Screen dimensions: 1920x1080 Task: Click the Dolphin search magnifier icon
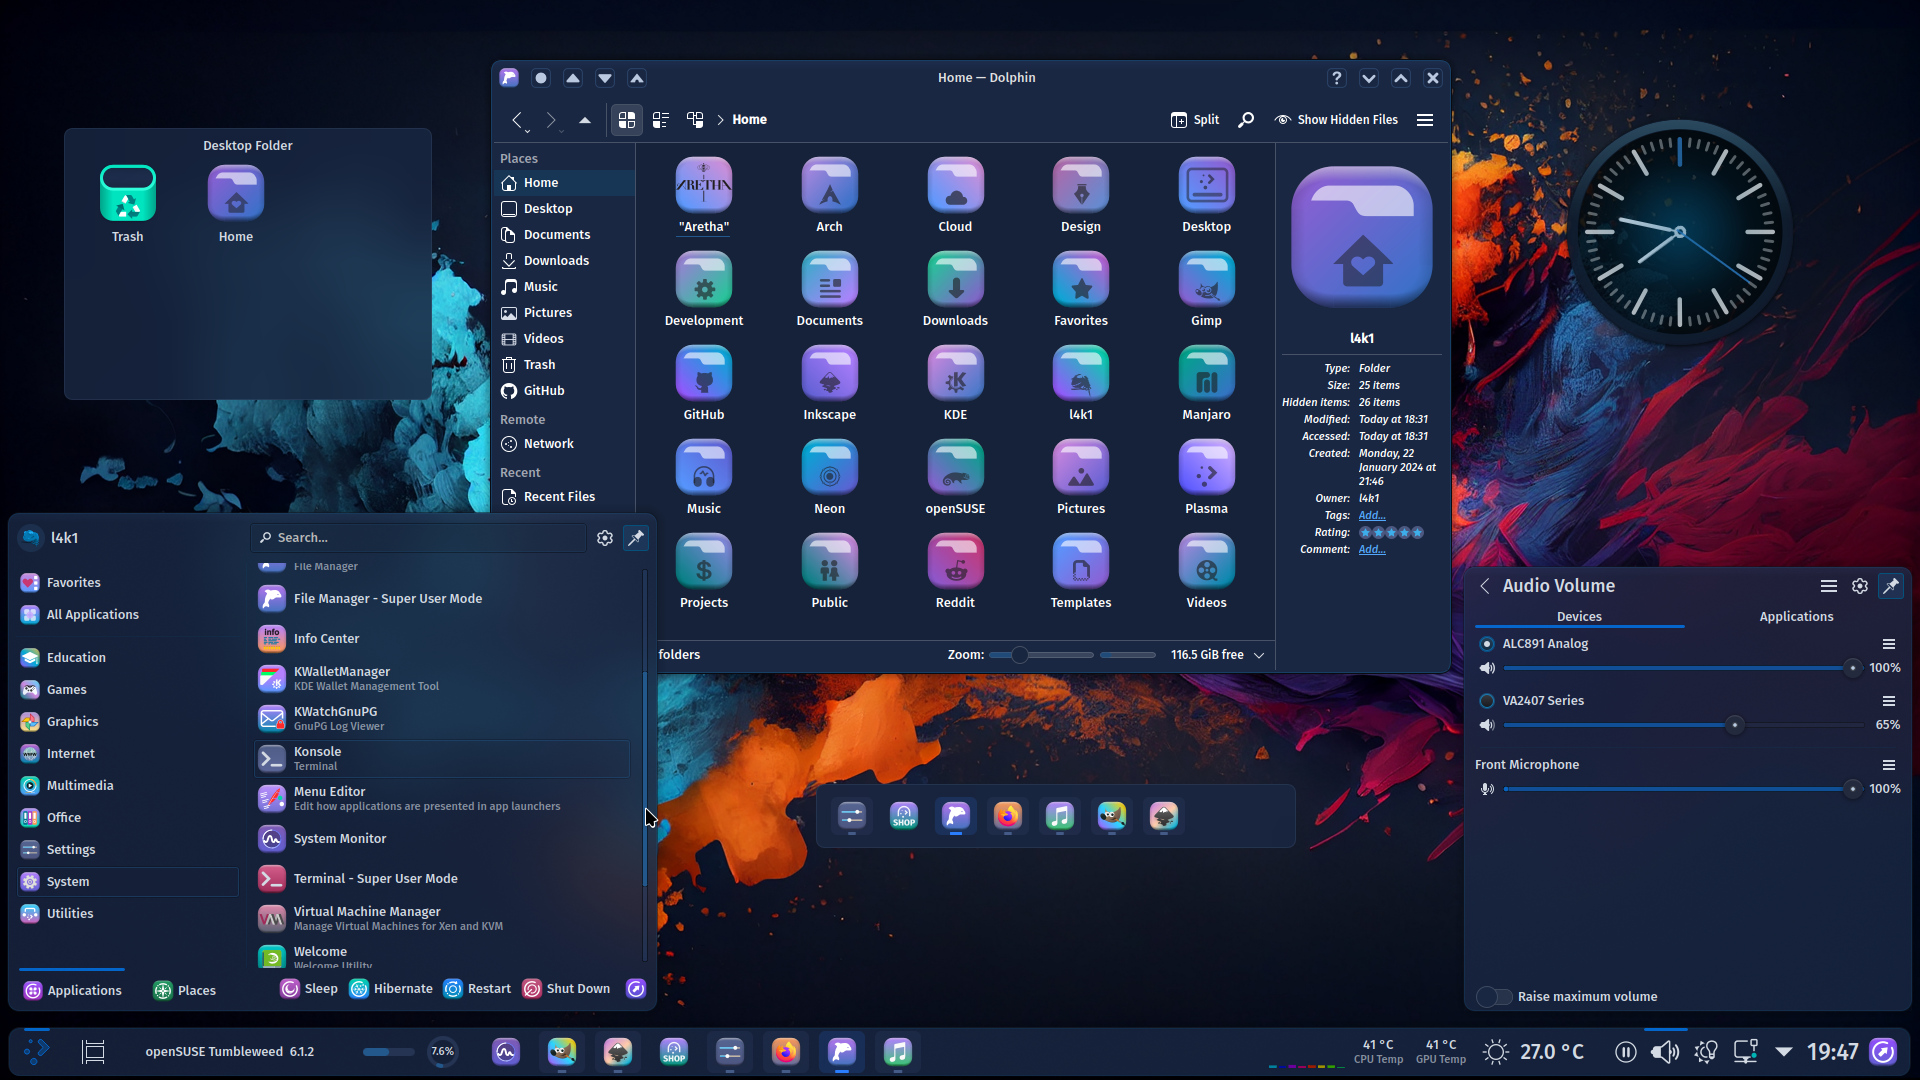pos(1246,120)
